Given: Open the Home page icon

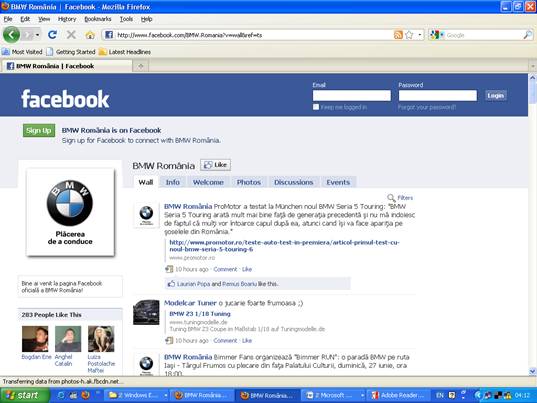Looking at the screenshot, I should (90, 35).
